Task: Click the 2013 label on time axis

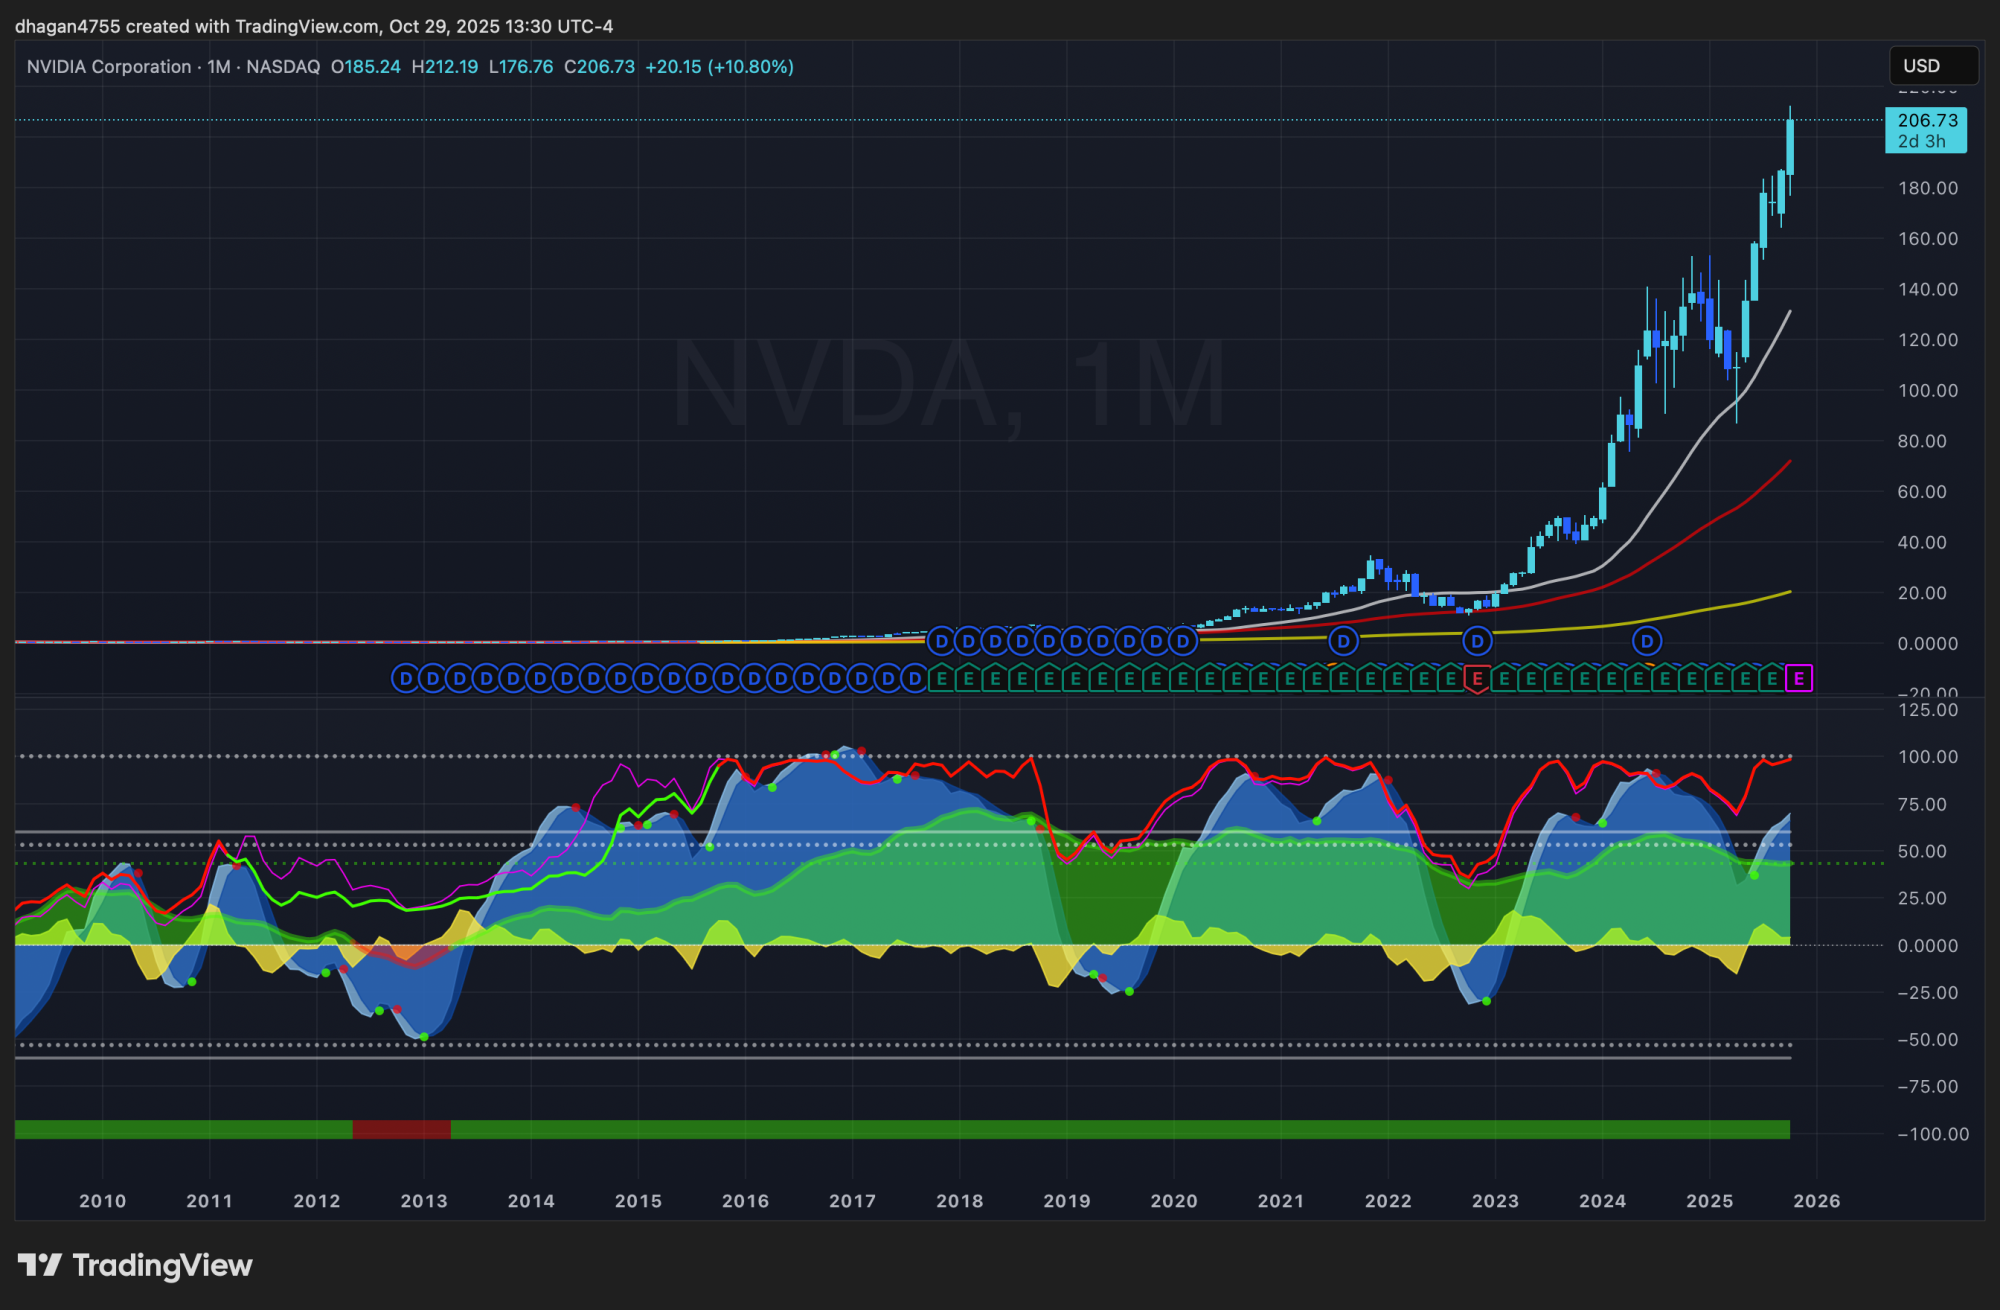Action: [x=423, y=1201]
